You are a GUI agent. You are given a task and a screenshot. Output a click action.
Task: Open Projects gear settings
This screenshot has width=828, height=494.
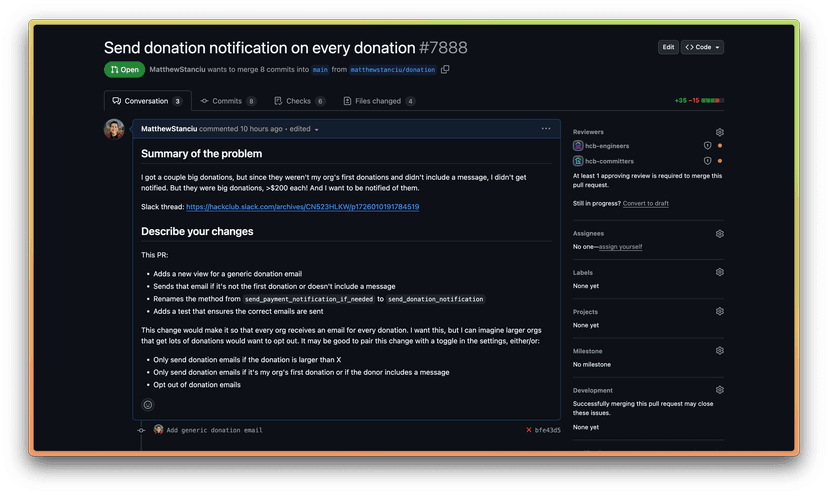point(719,311)
